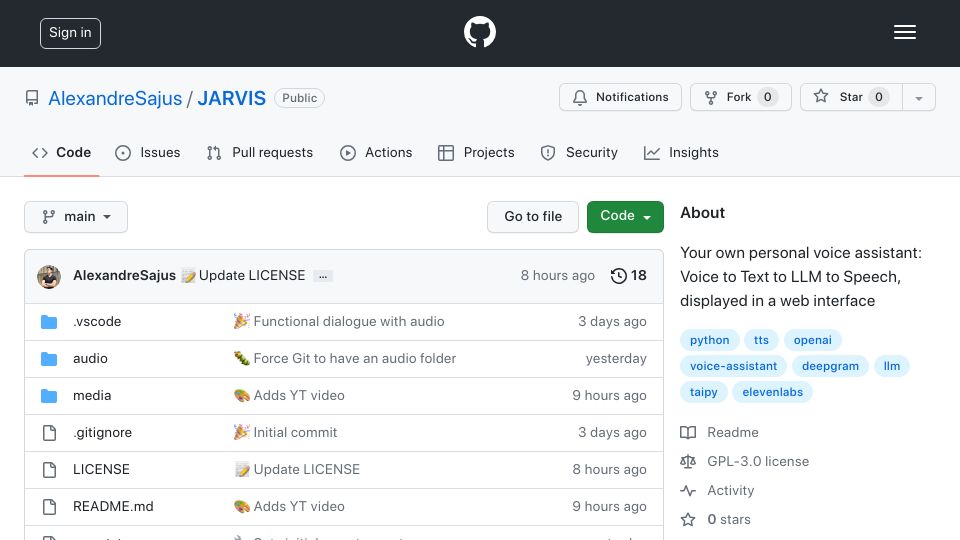960x540 pixels.
Task: Click the Sign in button
Action: 70,33
